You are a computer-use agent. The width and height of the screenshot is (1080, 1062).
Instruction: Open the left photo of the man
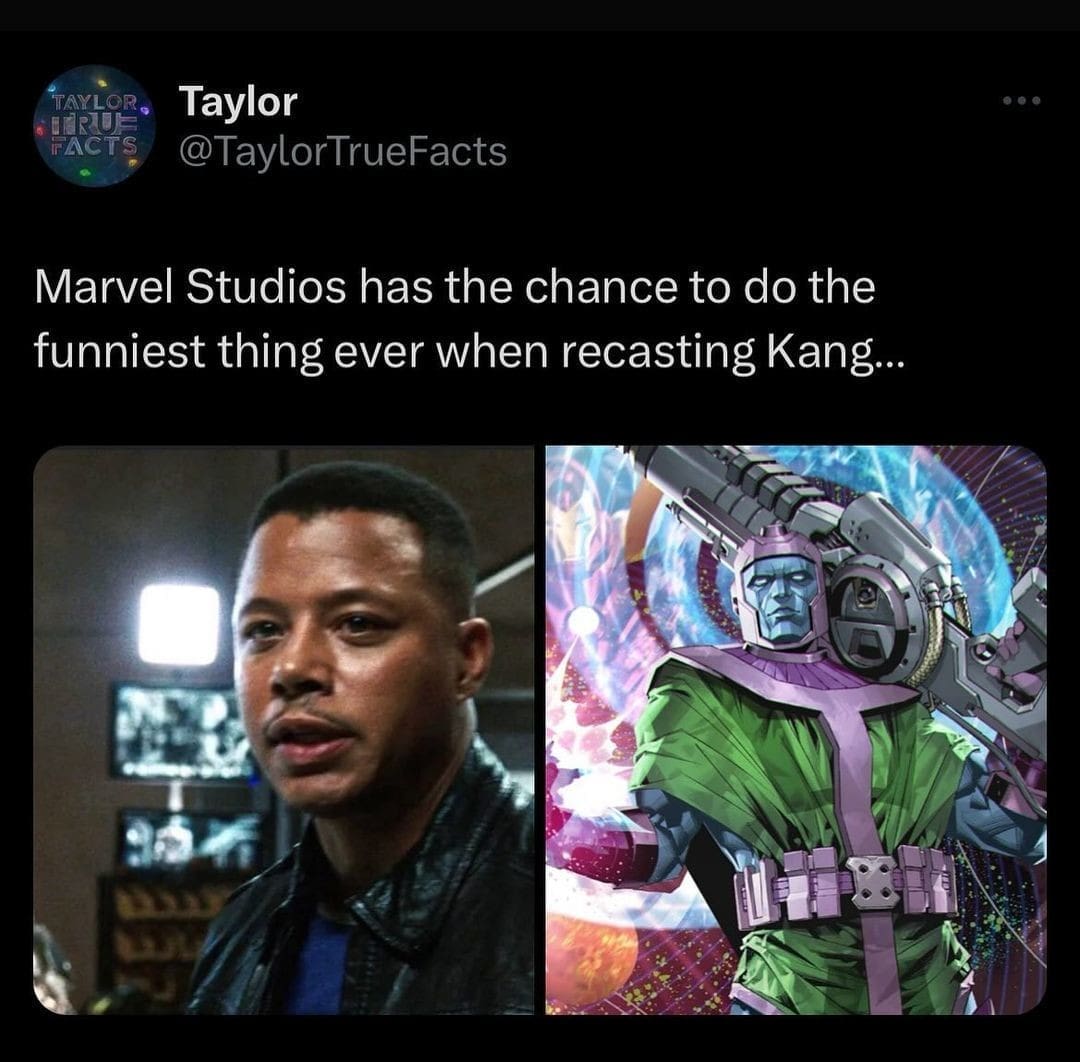click(x=283, y=730)
